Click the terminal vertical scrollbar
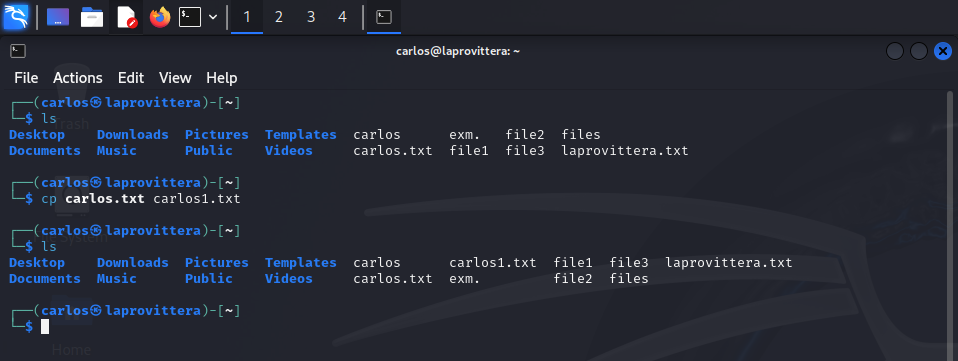The image size is (958, 361). (x=949, y=226)
